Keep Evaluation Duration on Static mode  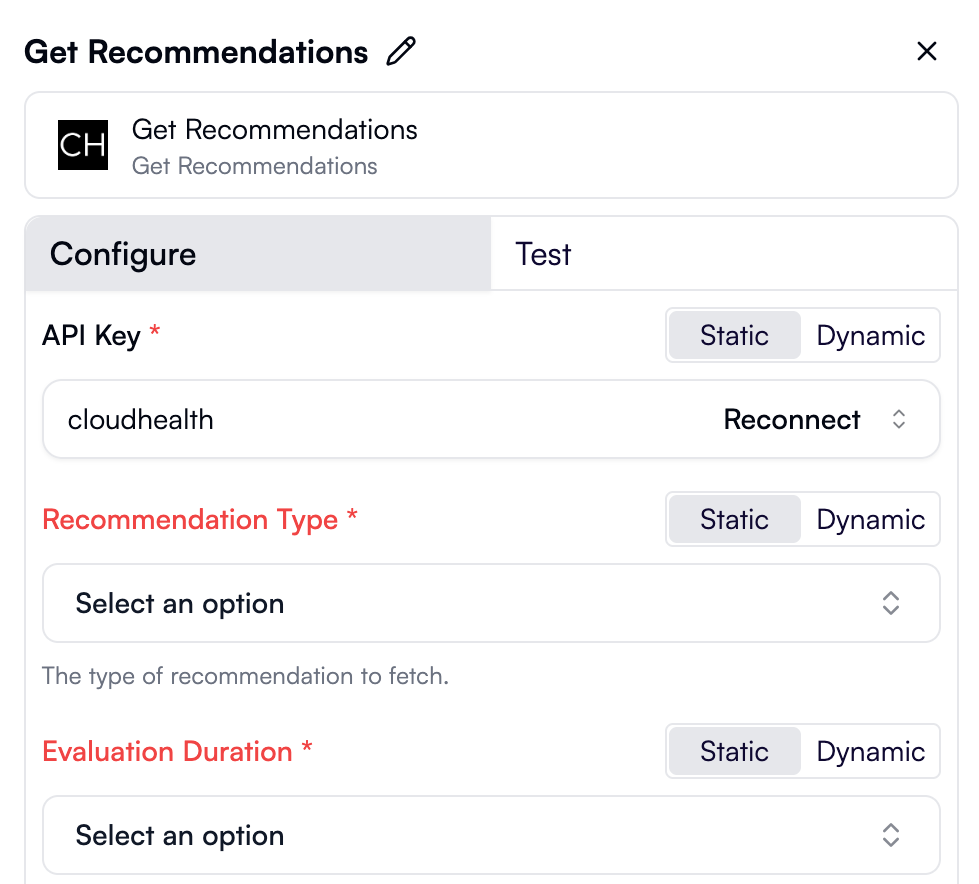pyautogui.click(x=734, y=751)
